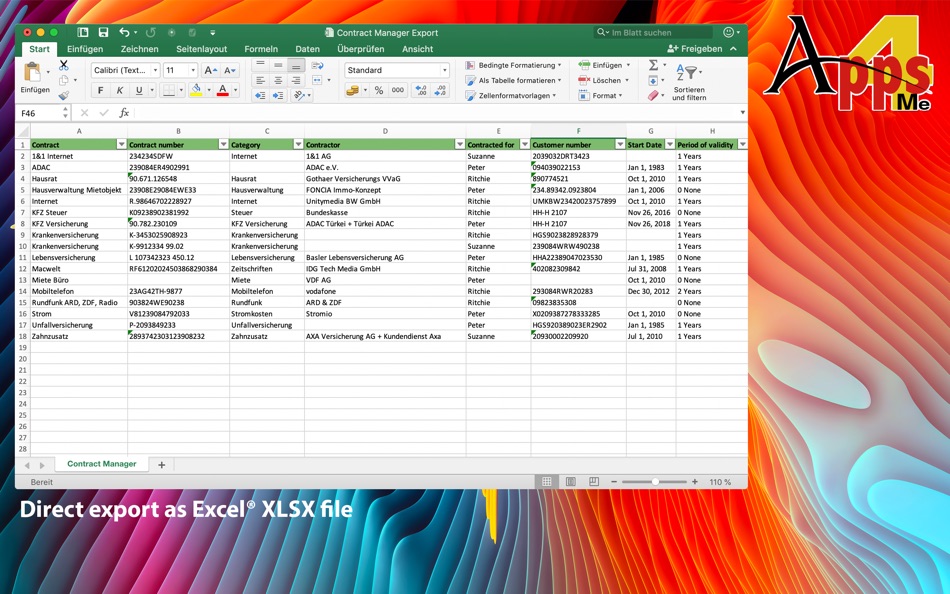Expand the formula bar arrow
This screenshot has width=950, height=594.
[x=742, y=113]
